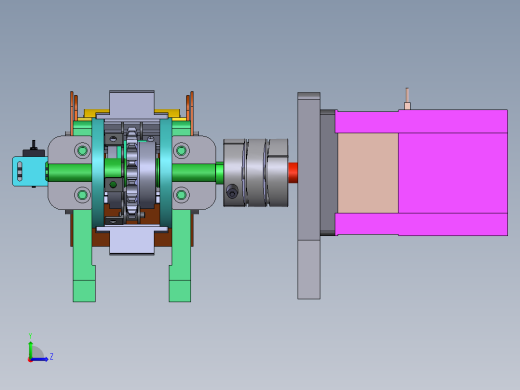Image resolution: width=520 pixels, height=390 pixels.
Task: Select the left teal ring plate
Action: (x=98, y=173)
